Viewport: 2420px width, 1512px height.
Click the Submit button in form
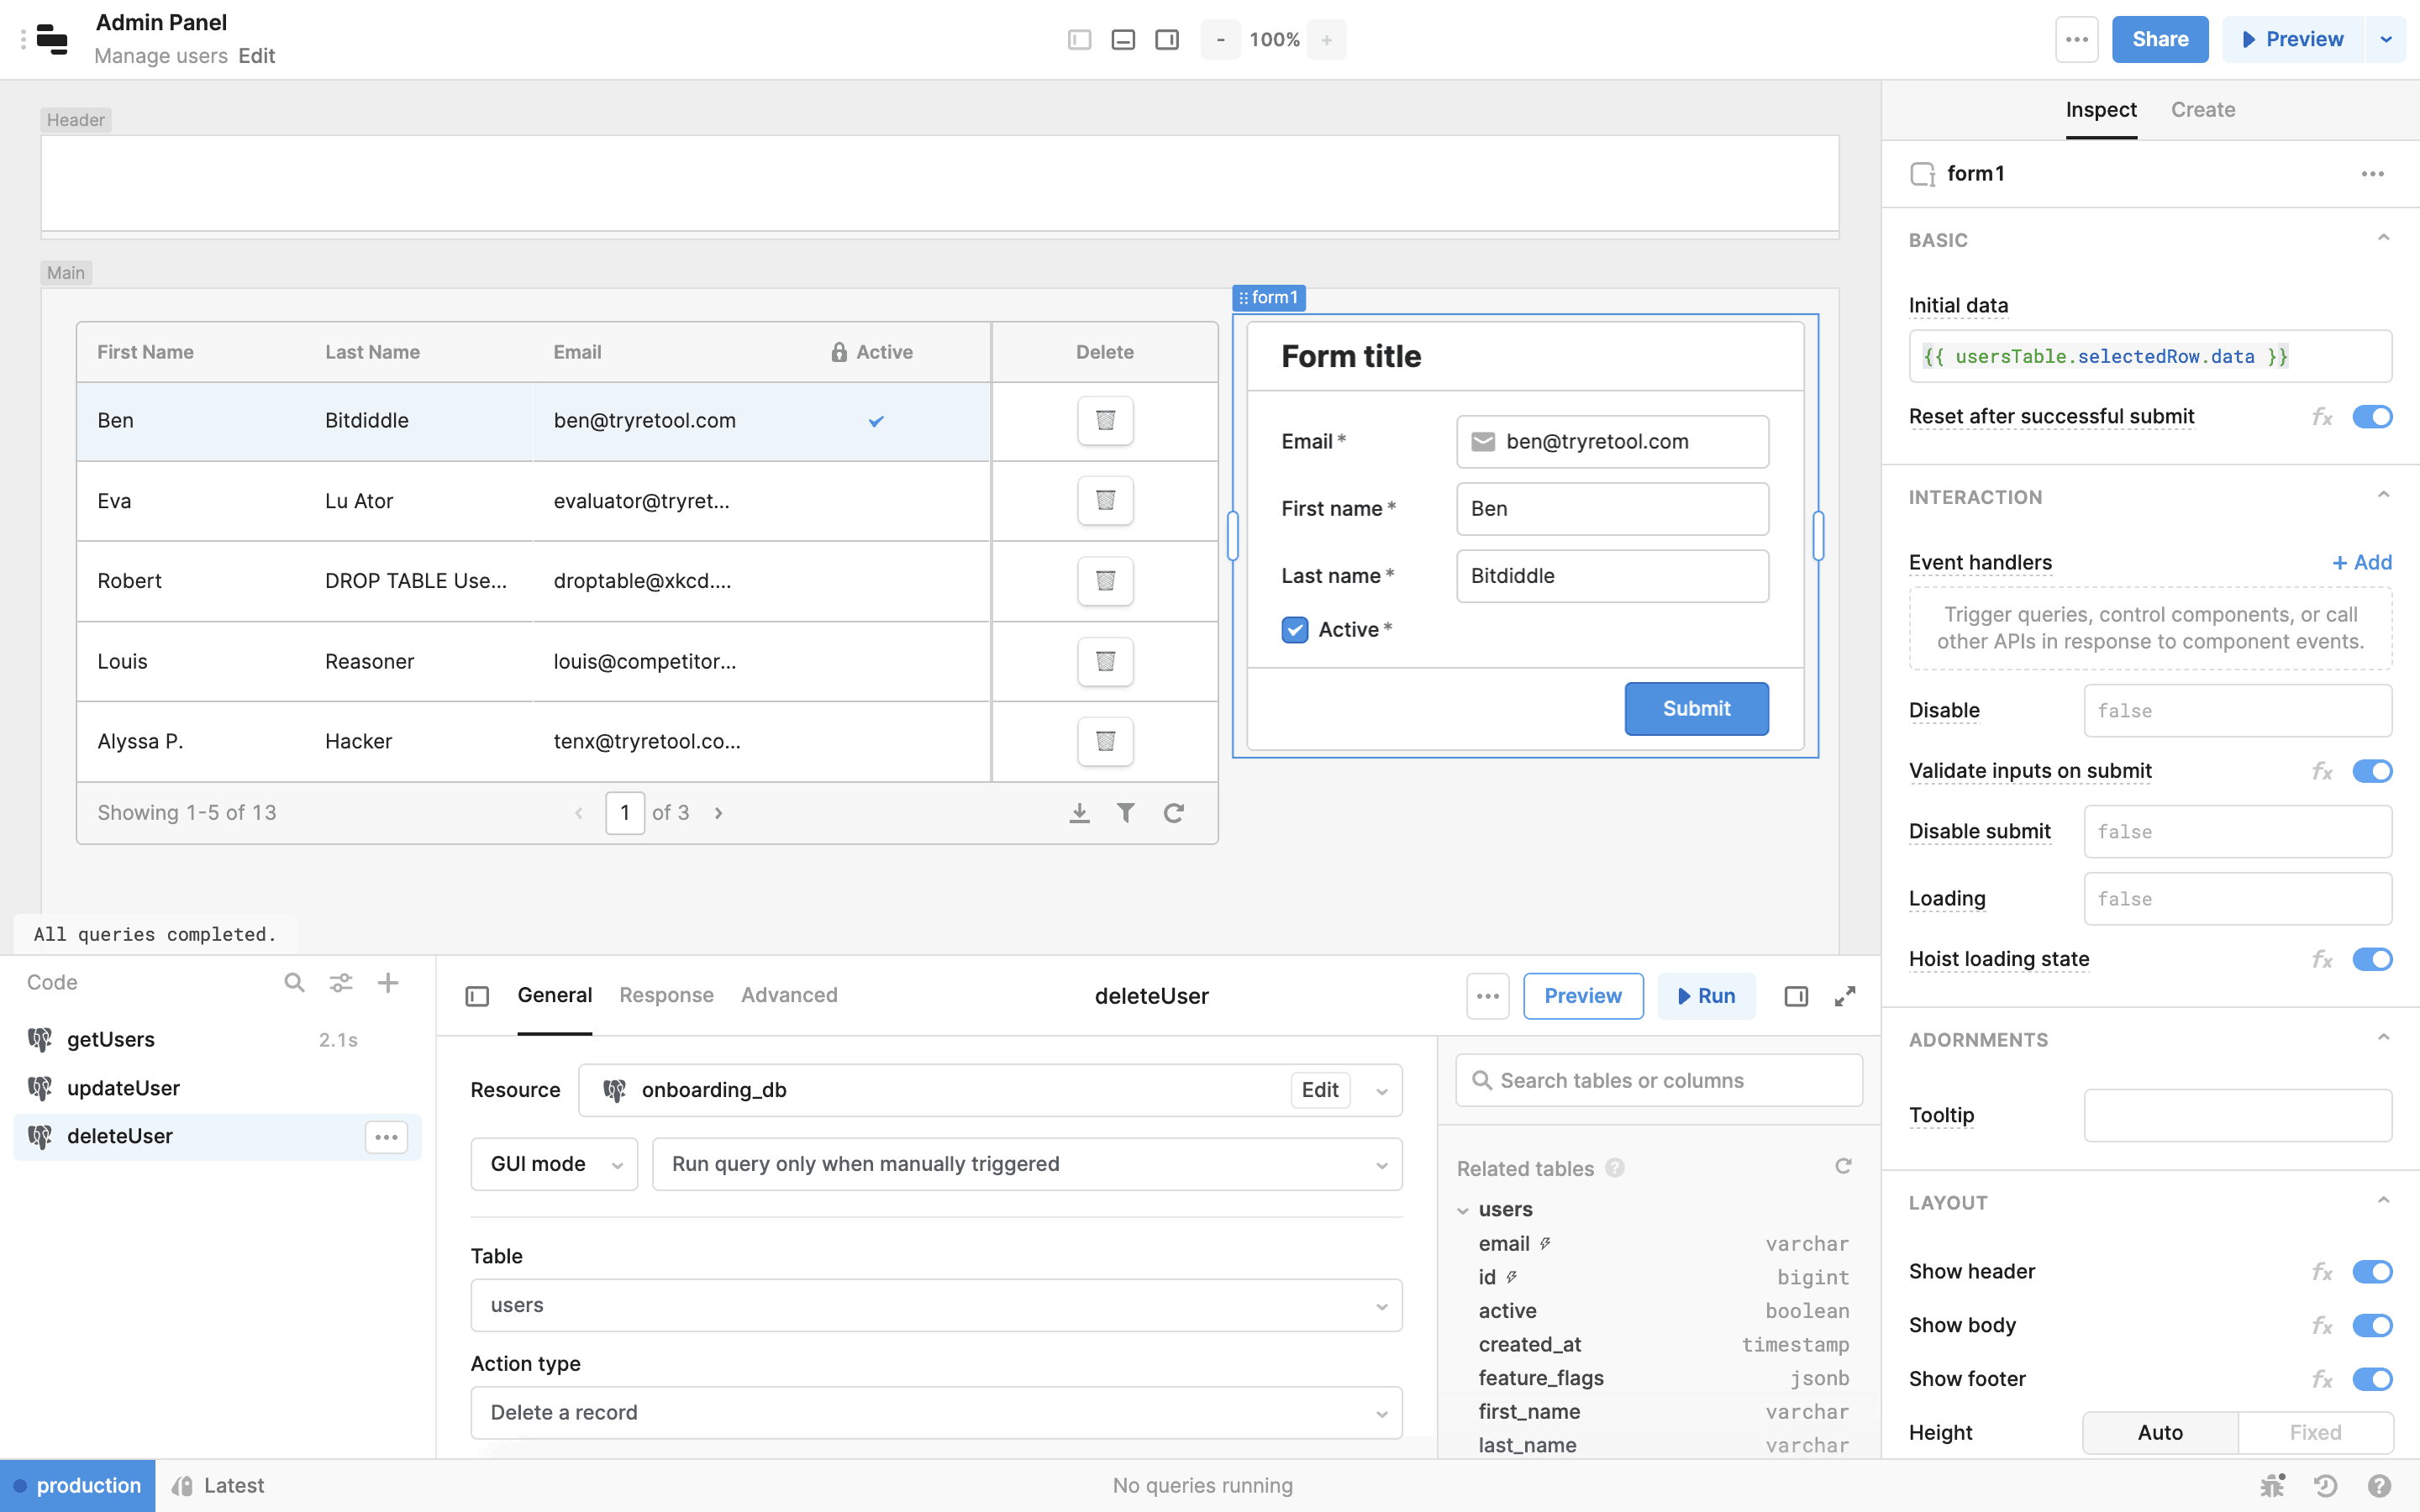tap(1696, 709)
